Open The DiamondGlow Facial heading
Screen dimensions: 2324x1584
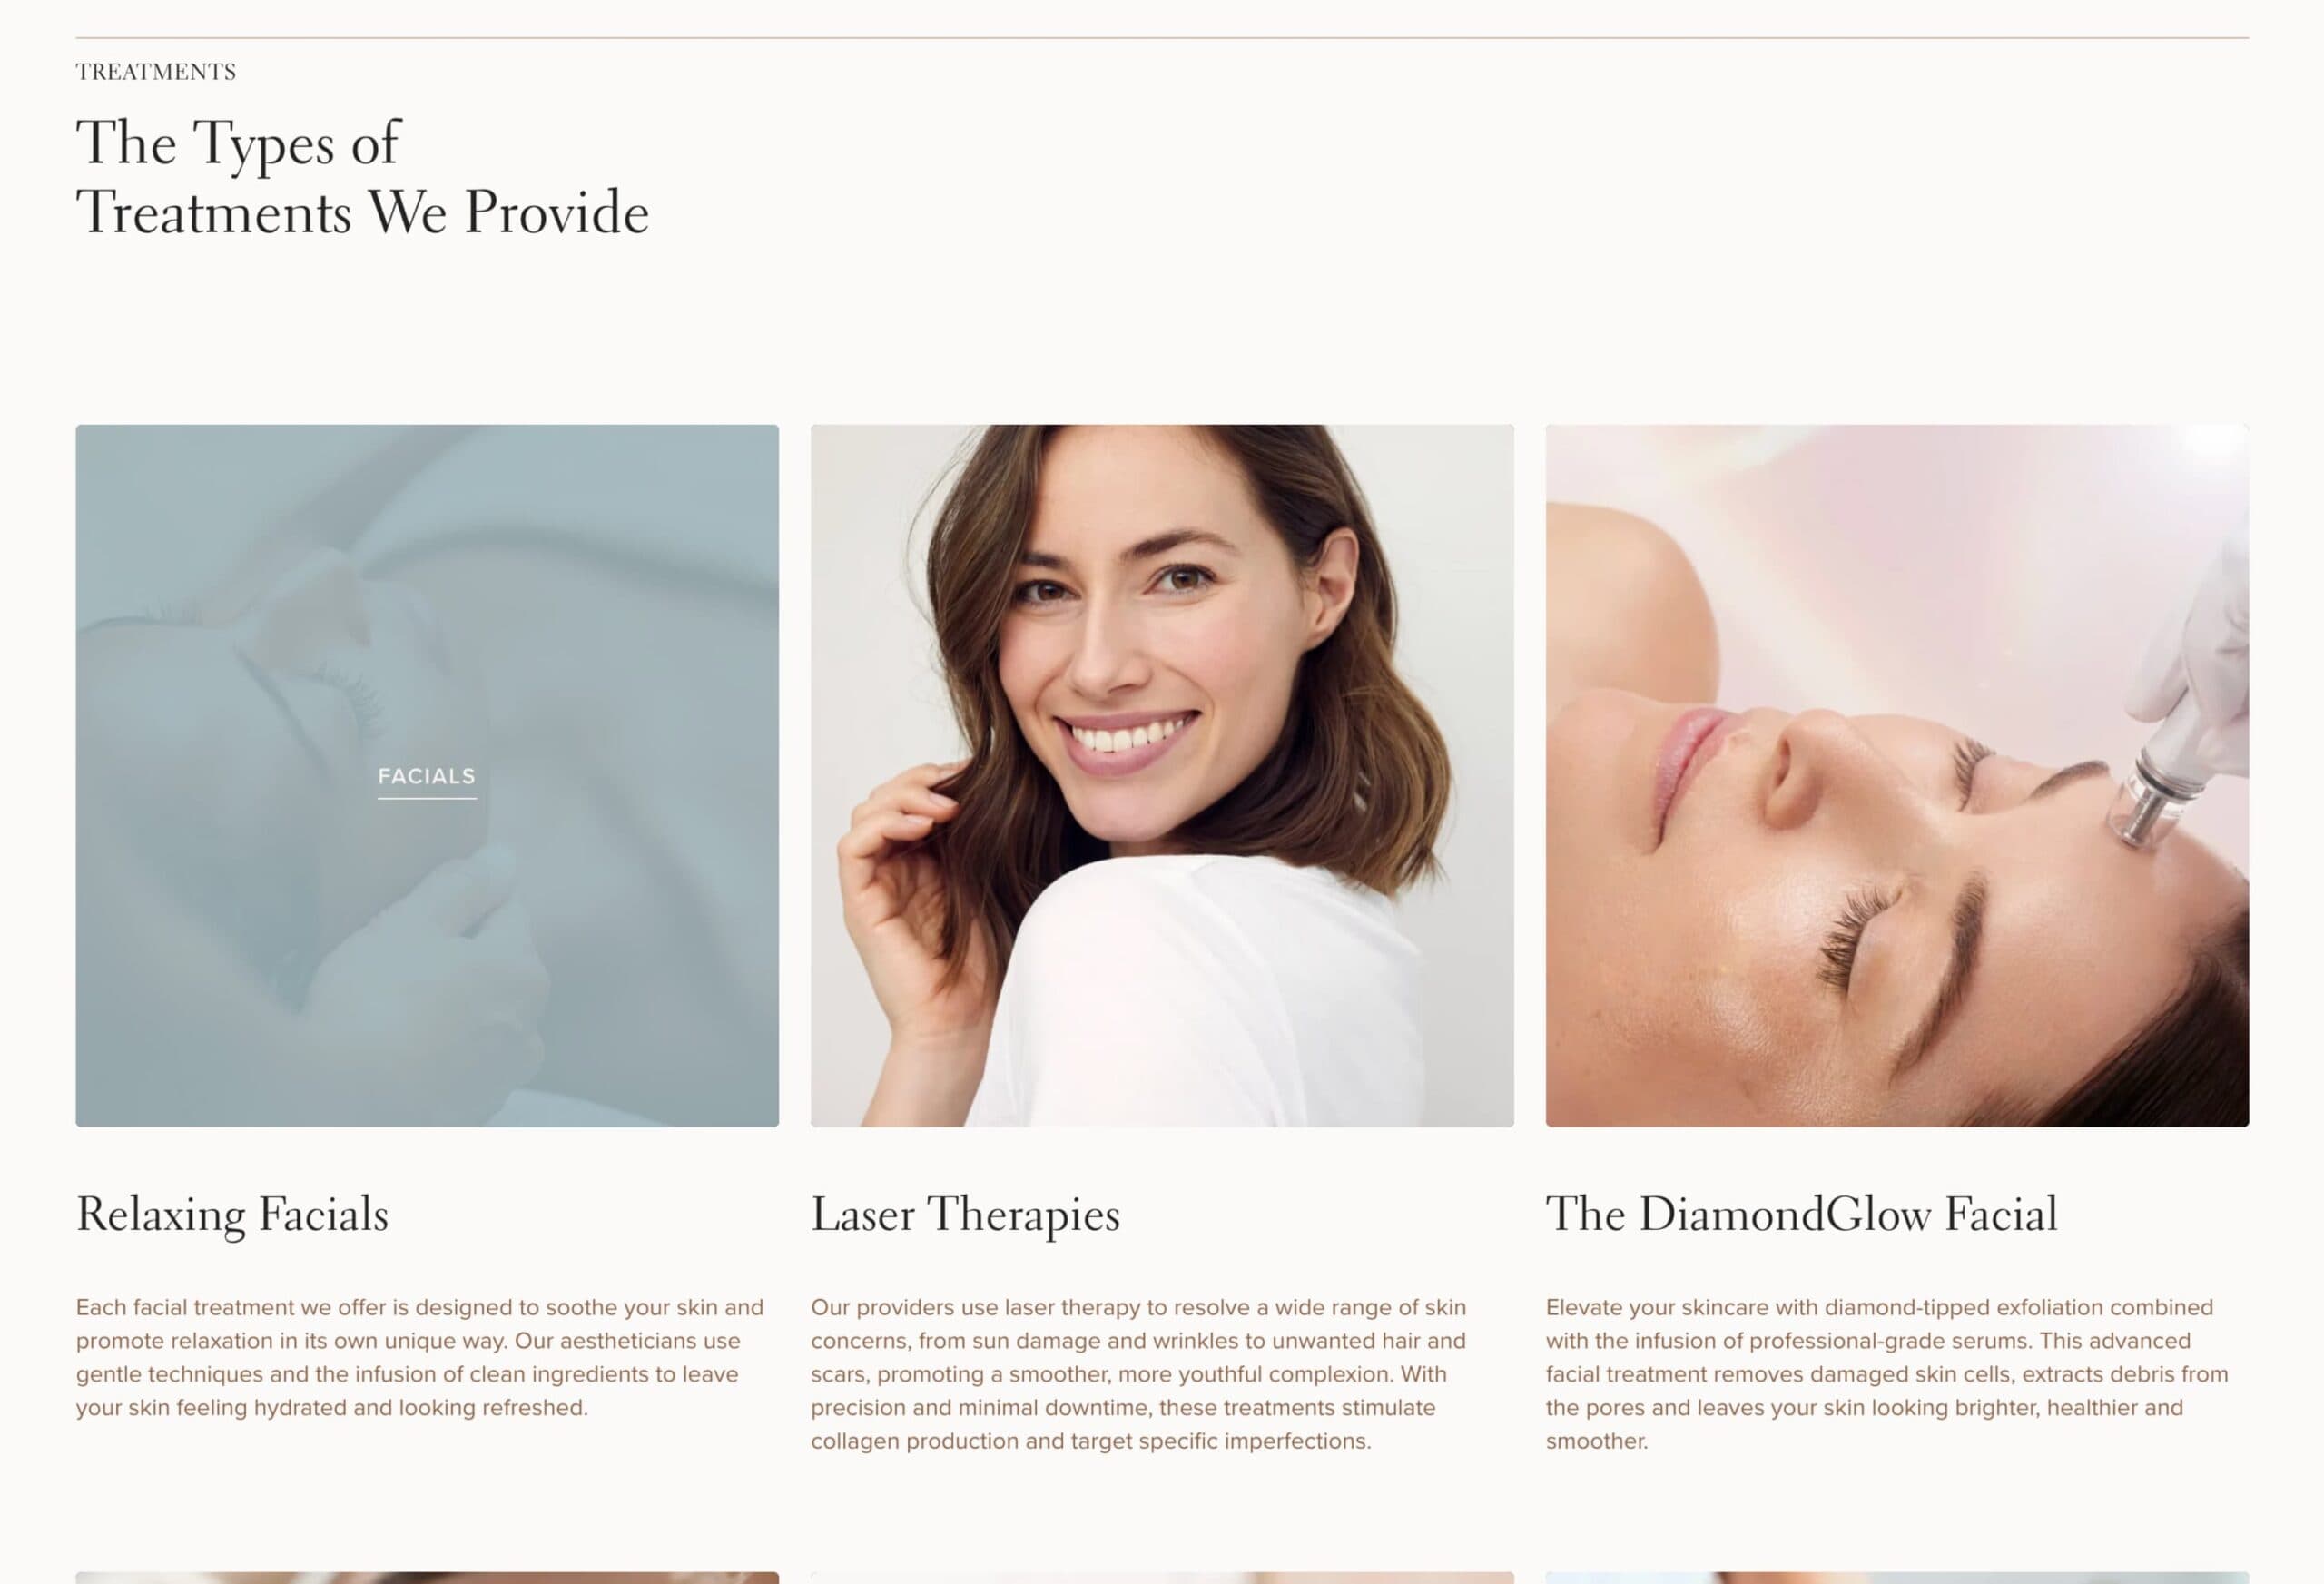point(1802,1215)
